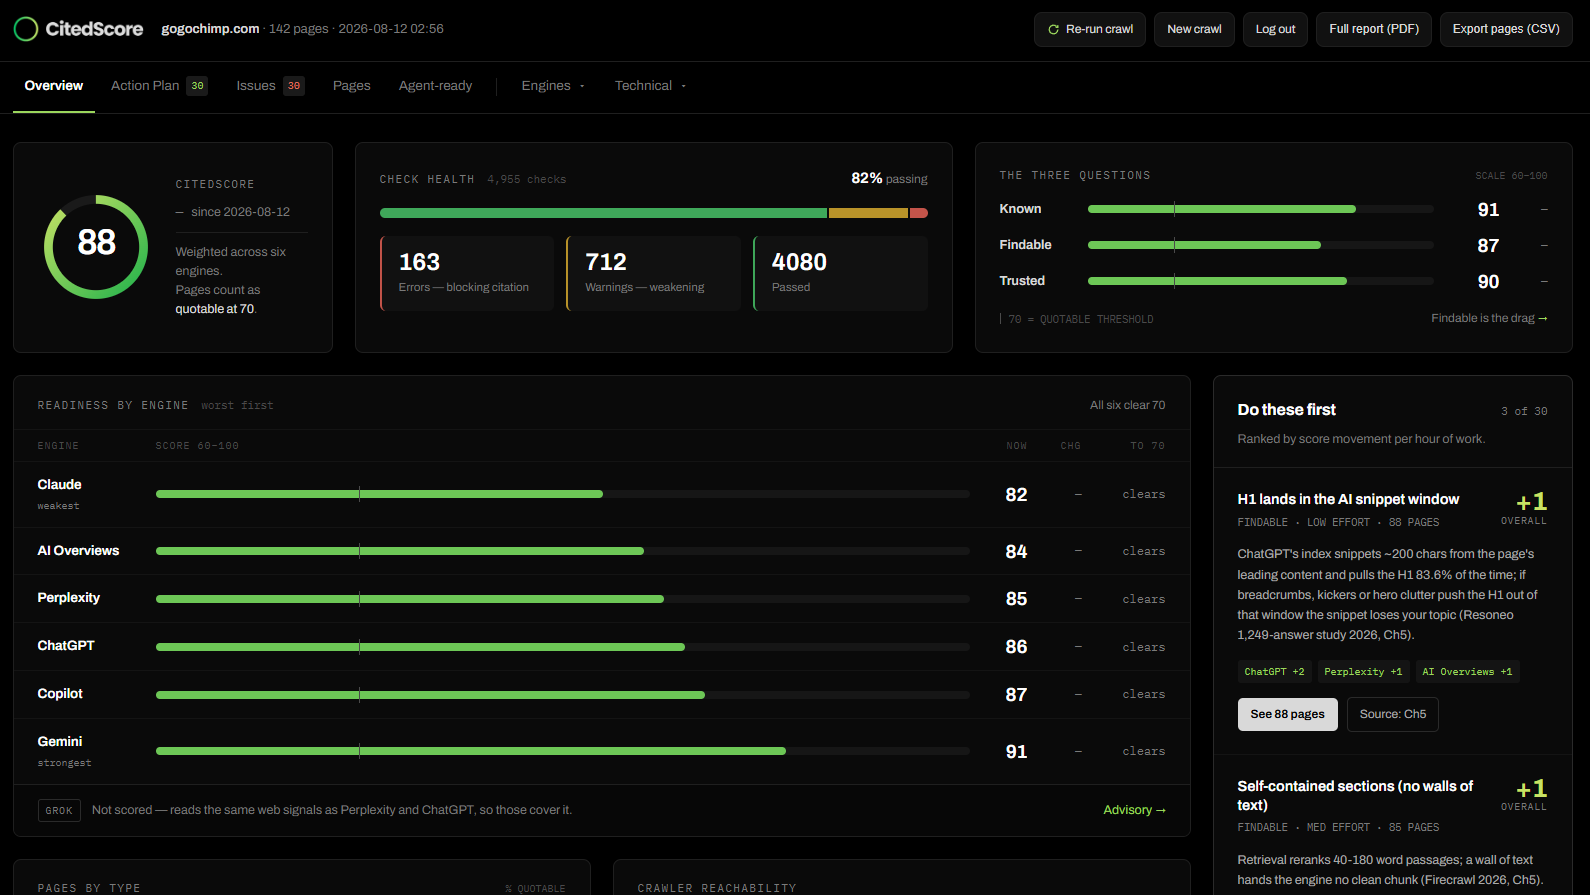
Task: Click the gogochimp.com site name
Action: [210, 29]
